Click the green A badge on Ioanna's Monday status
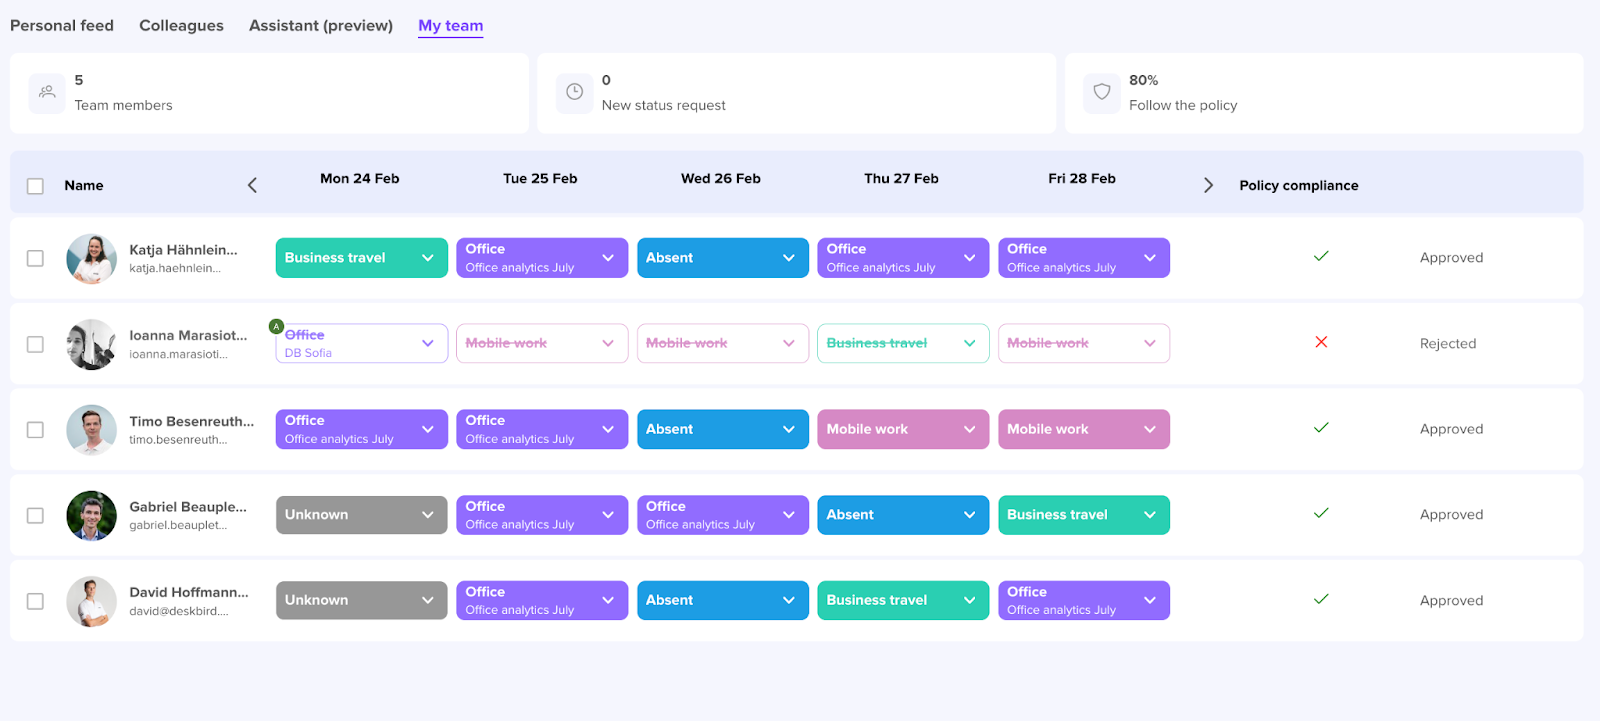Image resolution: width=1600 pixels, height=721 pixels. (277, 326)
